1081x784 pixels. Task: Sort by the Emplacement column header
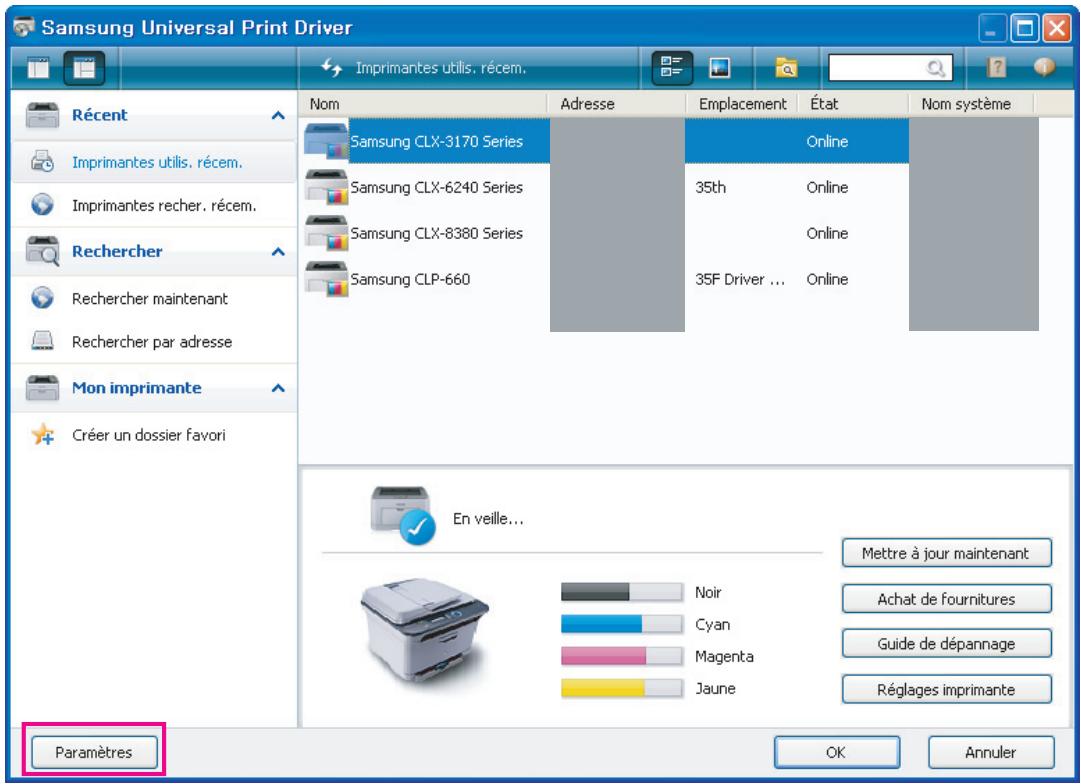[x=742, y=104]
